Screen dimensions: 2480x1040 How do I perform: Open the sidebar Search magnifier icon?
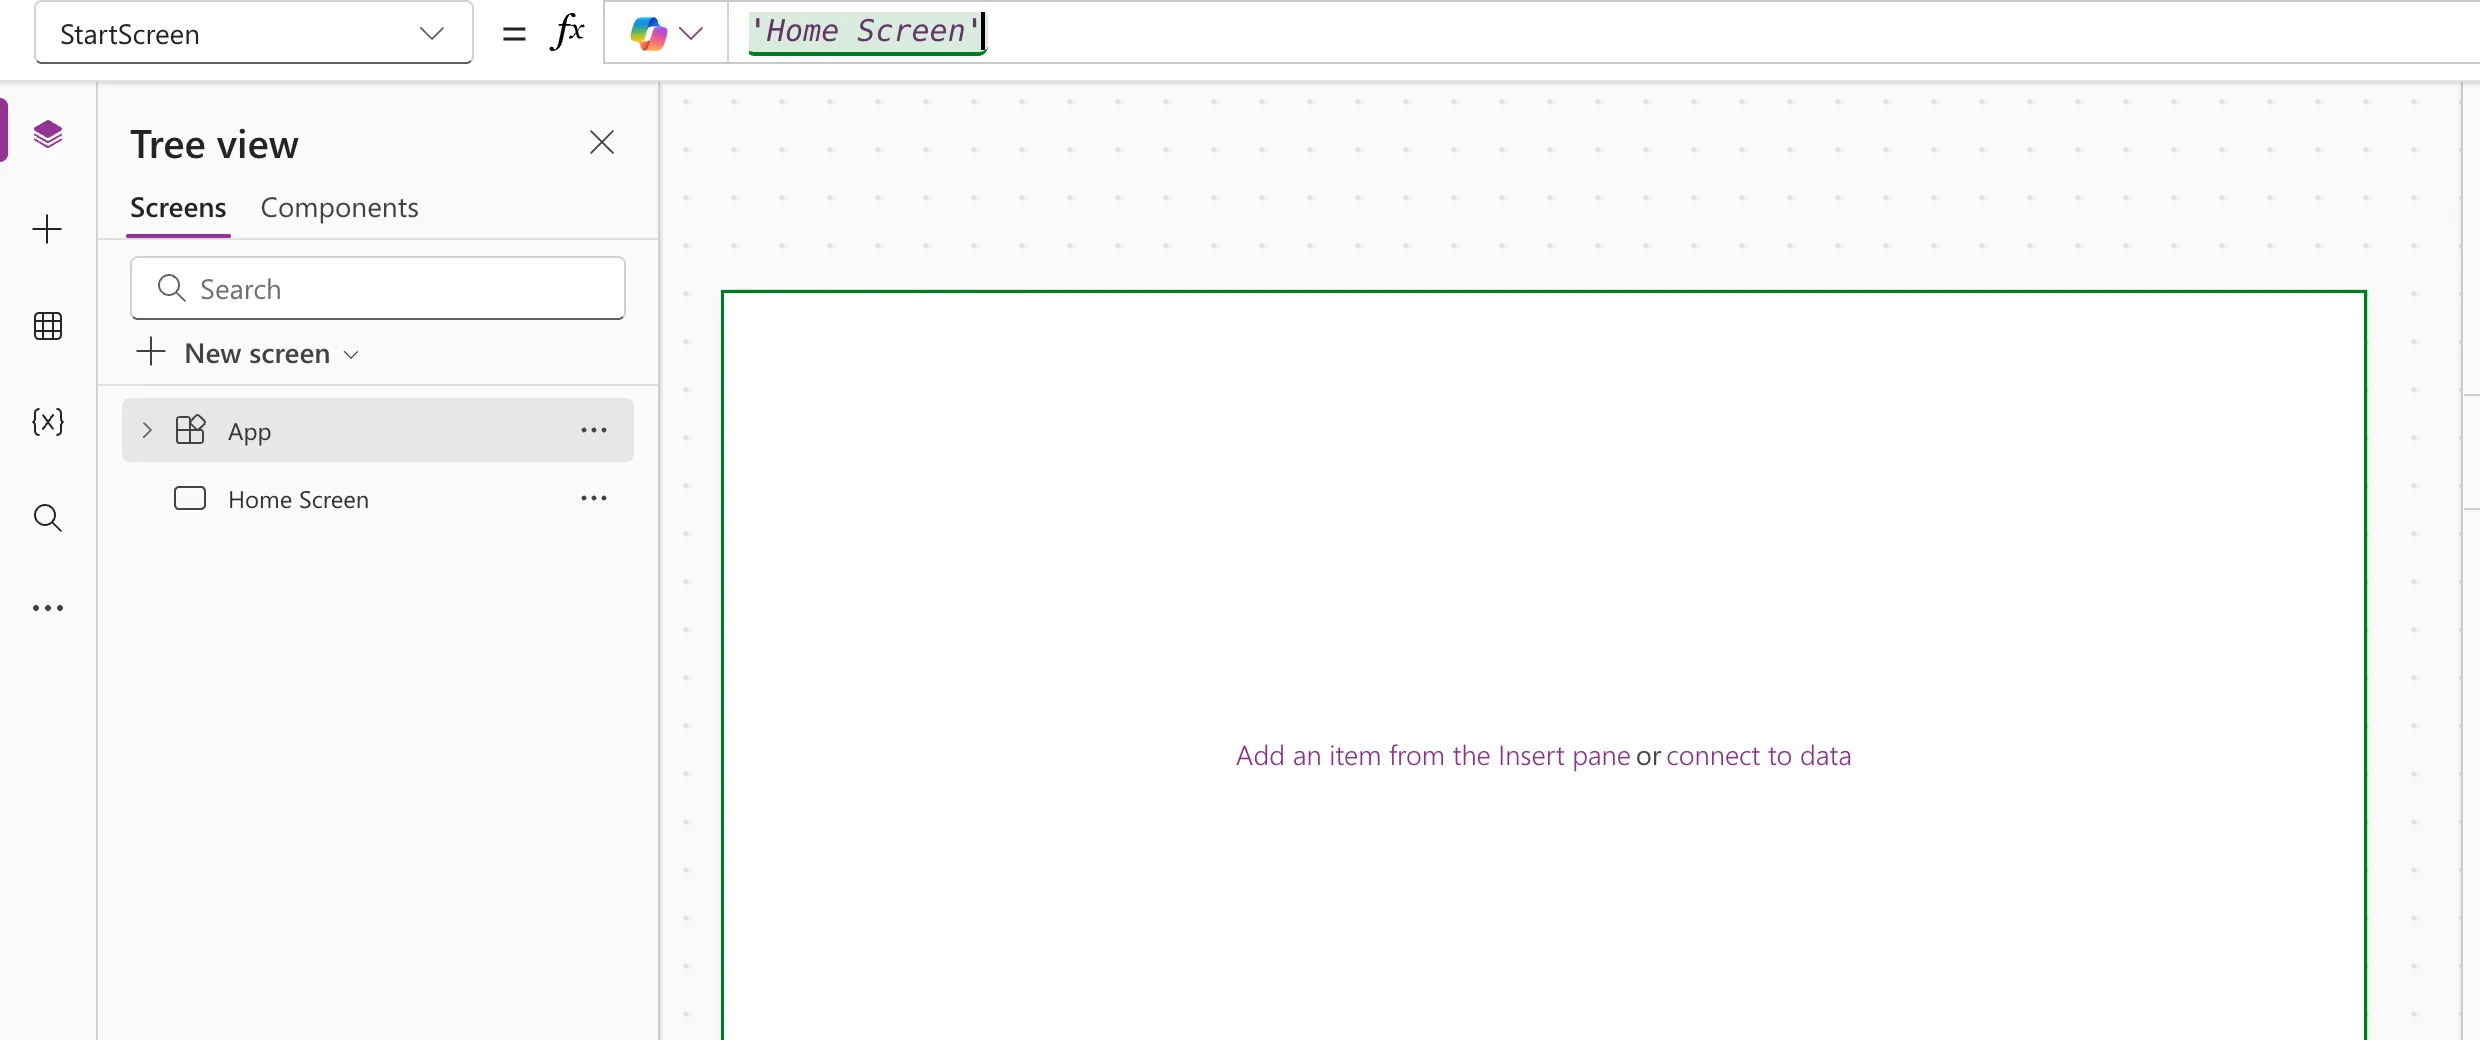tap(47, 517)
